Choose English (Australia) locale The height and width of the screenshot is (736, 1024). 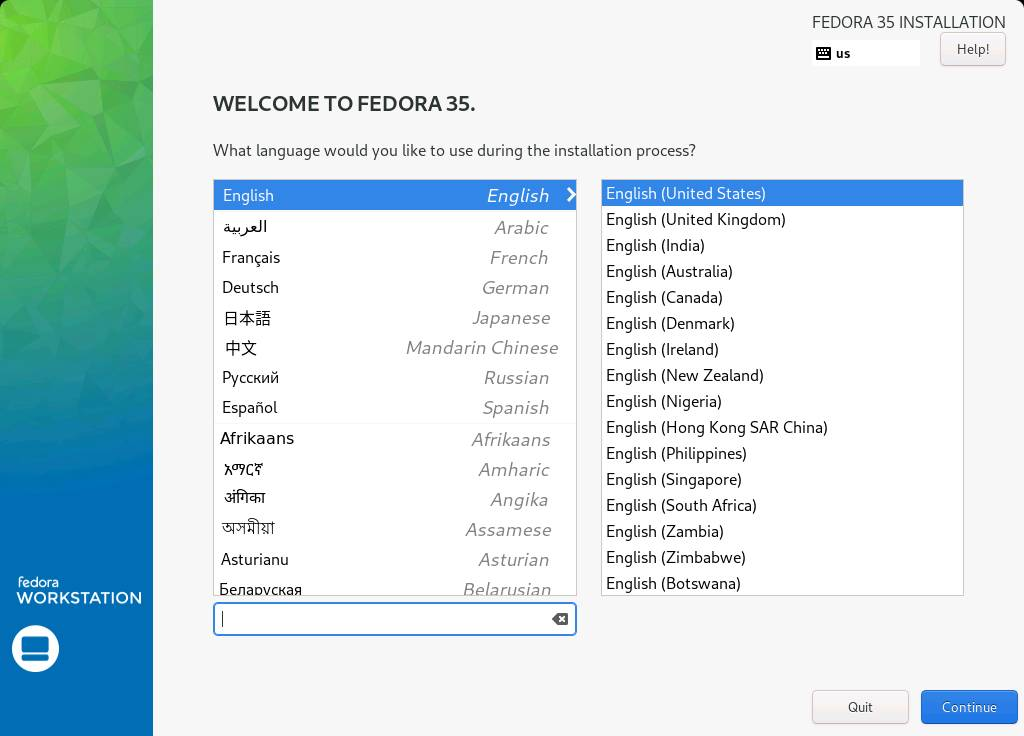pos(782,272)
